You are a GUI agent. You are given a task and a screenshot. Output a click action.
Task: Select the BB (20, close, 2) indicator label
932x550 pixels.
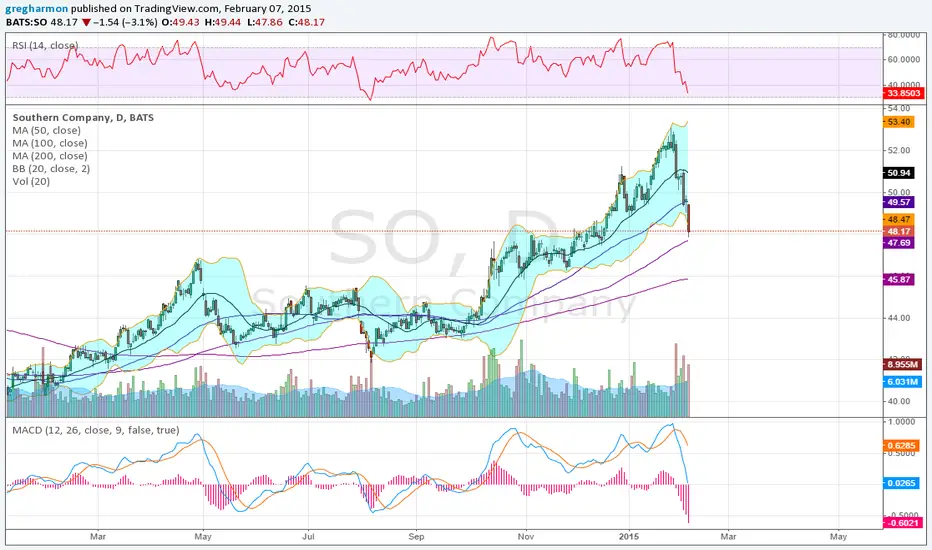coord(51,169)
